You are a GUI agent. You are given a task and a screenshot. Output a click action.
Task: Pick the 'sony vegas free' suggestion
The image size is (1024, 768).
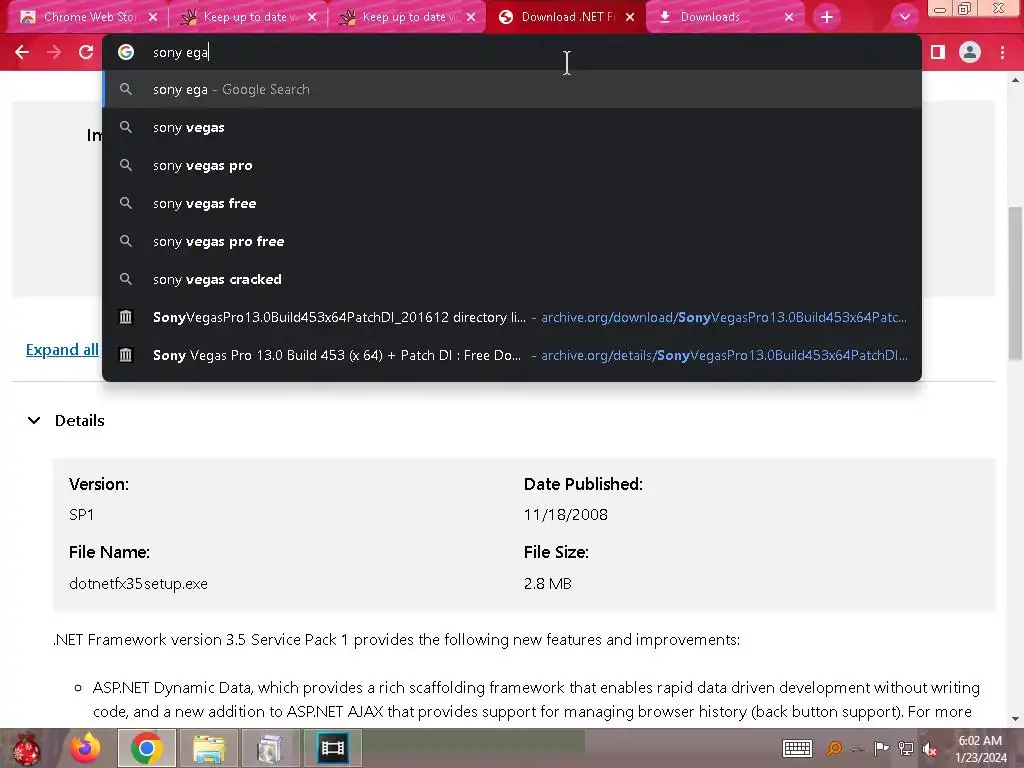(x=512, y=203)
